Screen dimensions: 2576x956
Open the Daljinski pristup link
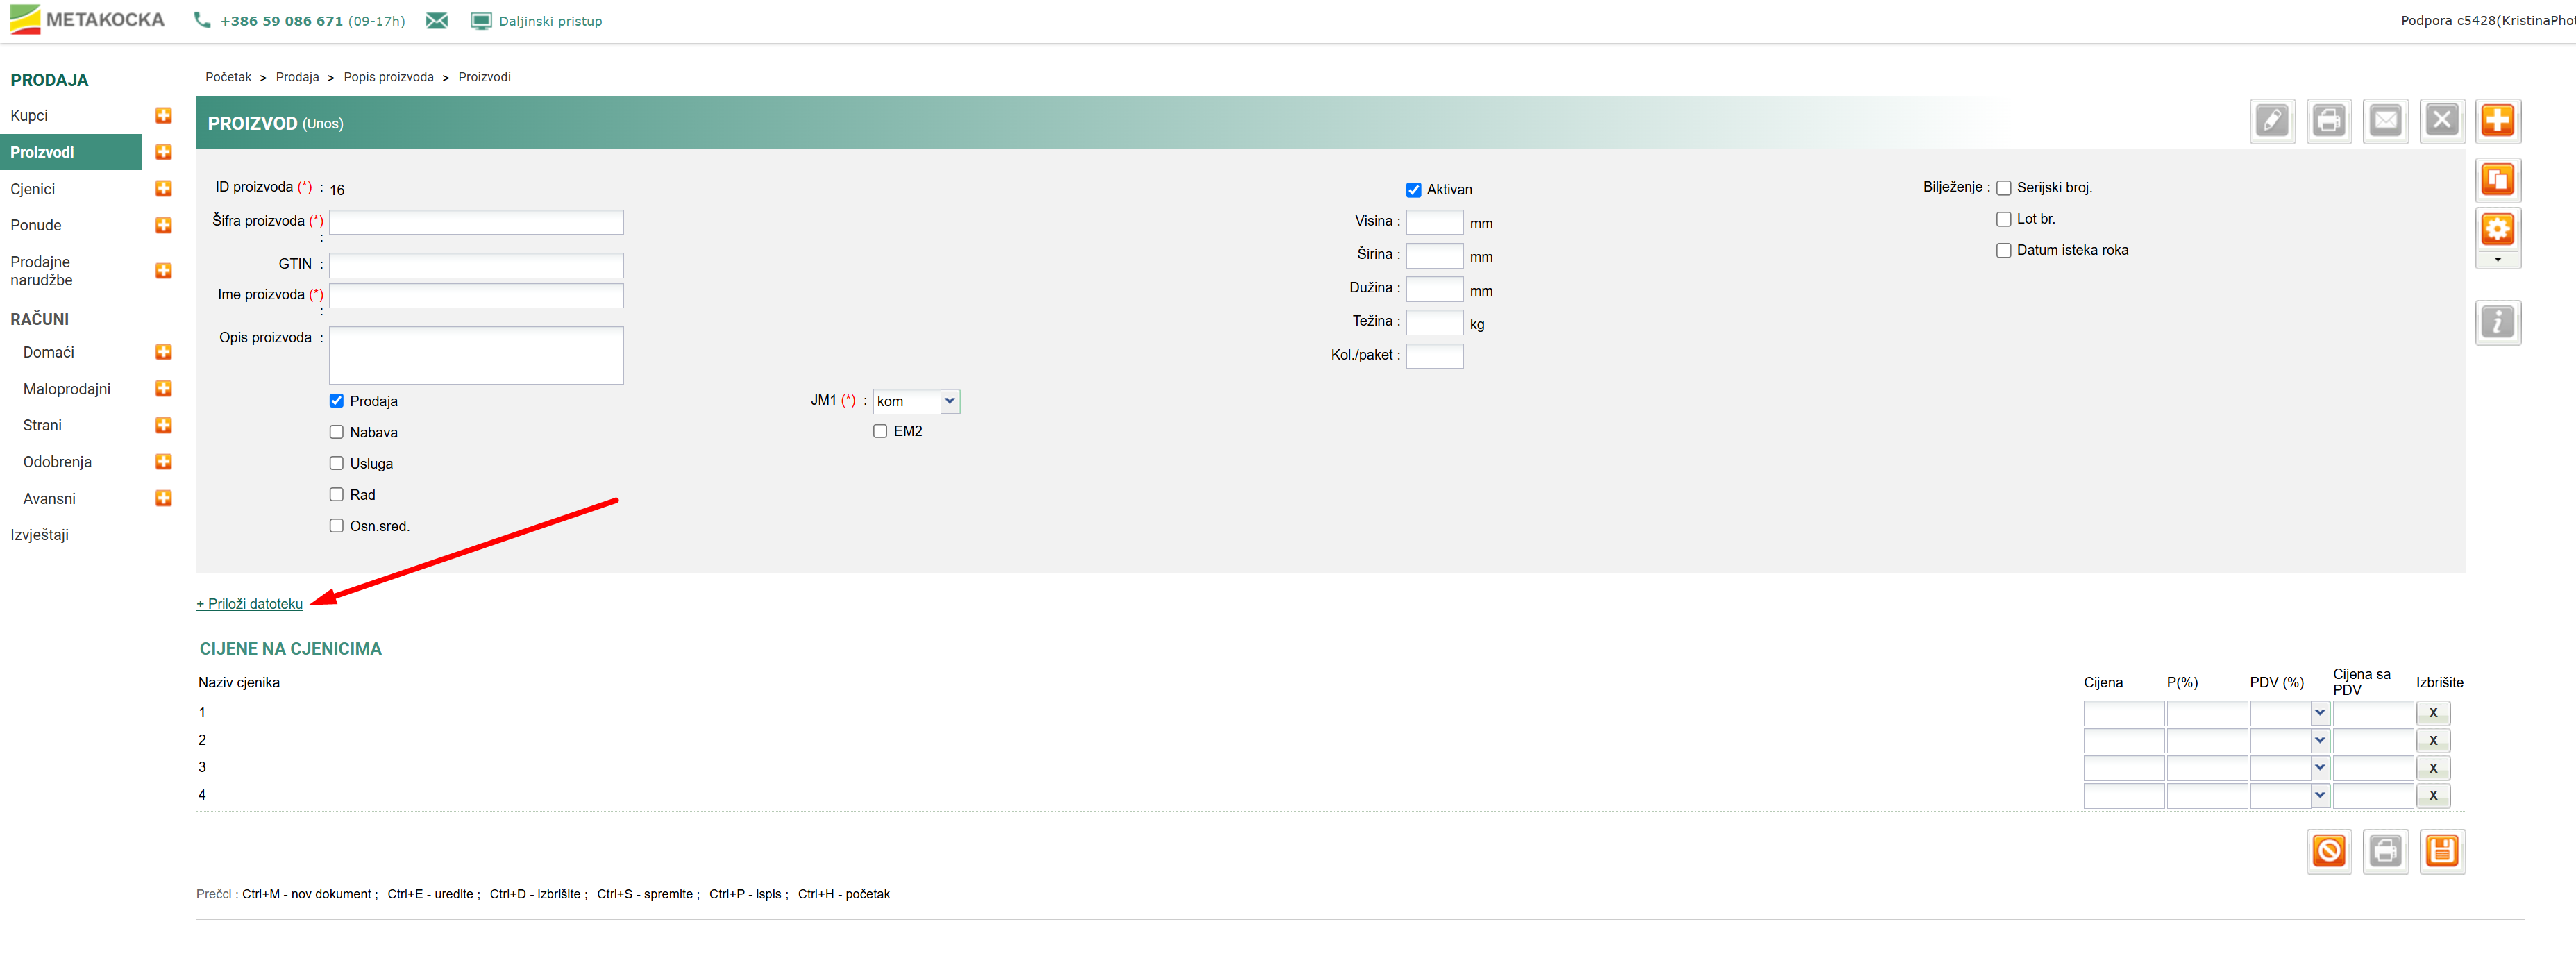pos(549,21)
